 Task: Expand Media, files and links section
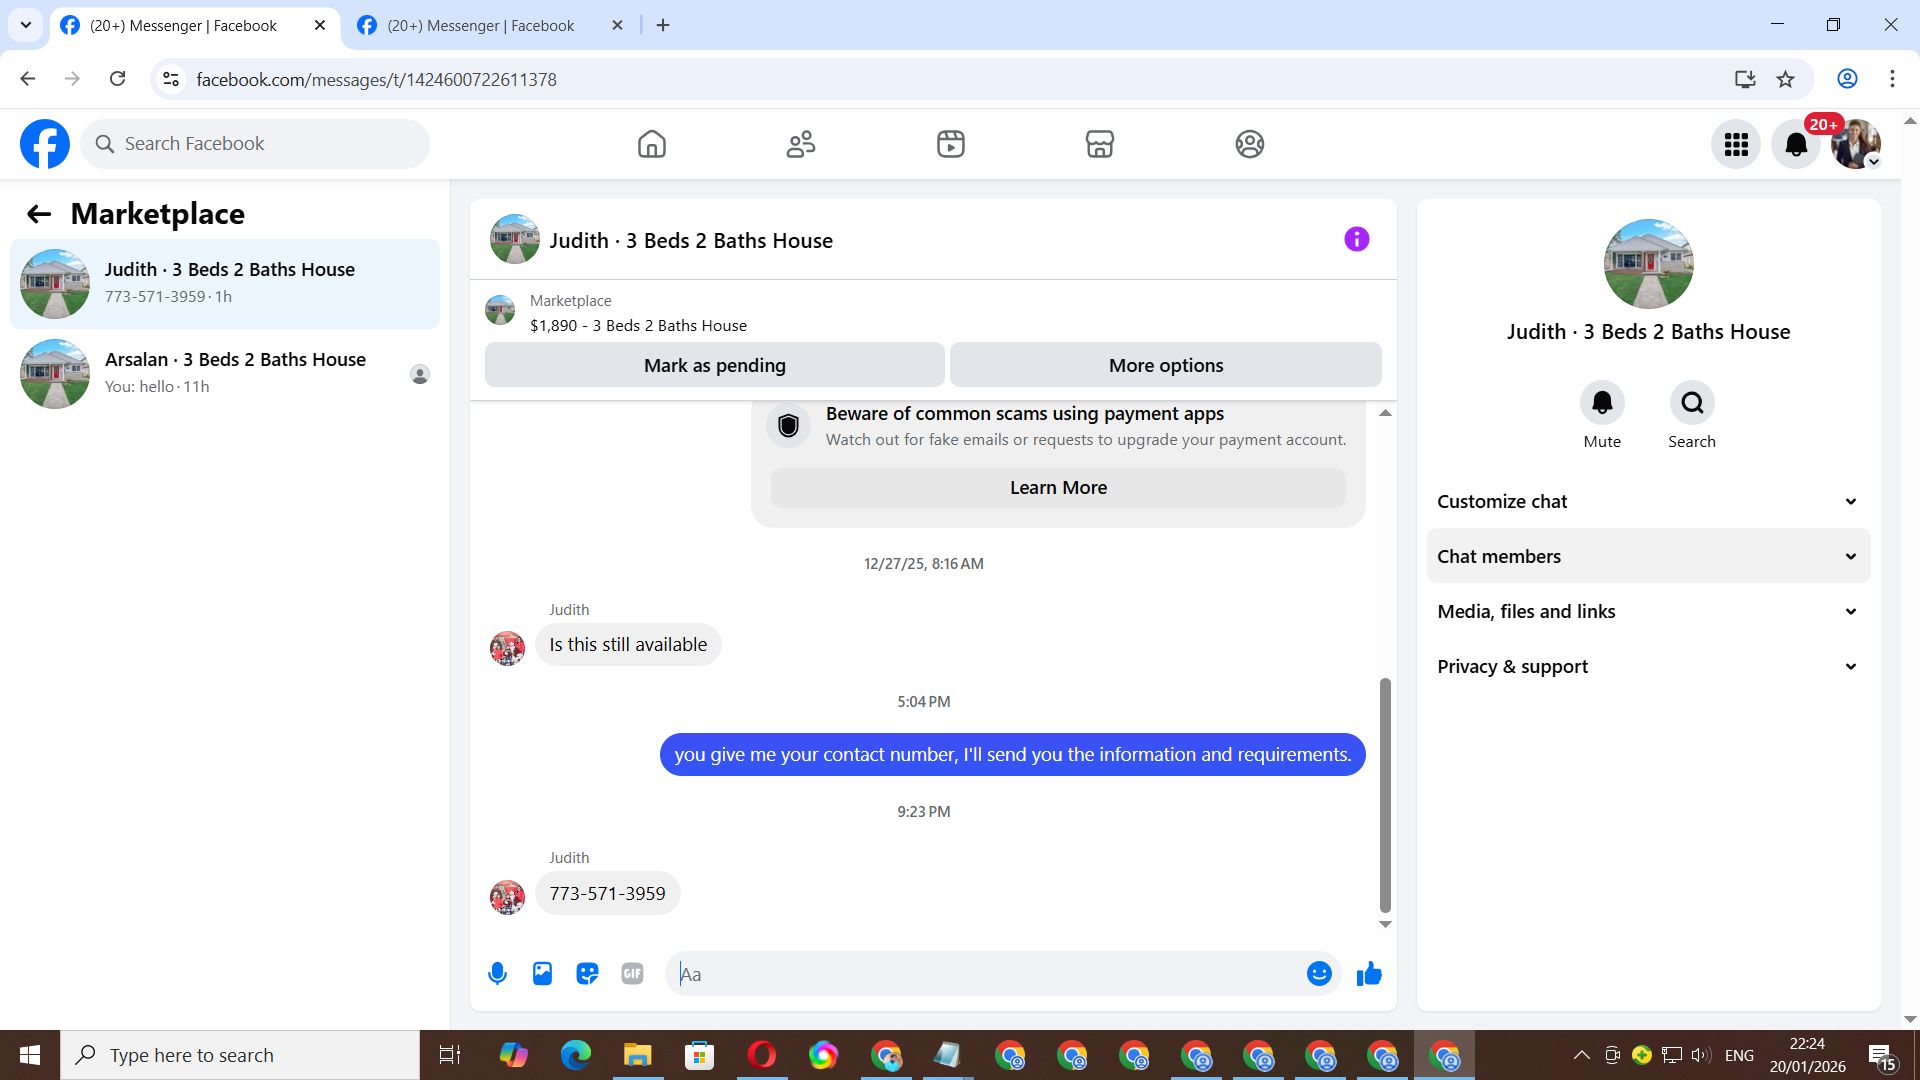point(1648,611)
